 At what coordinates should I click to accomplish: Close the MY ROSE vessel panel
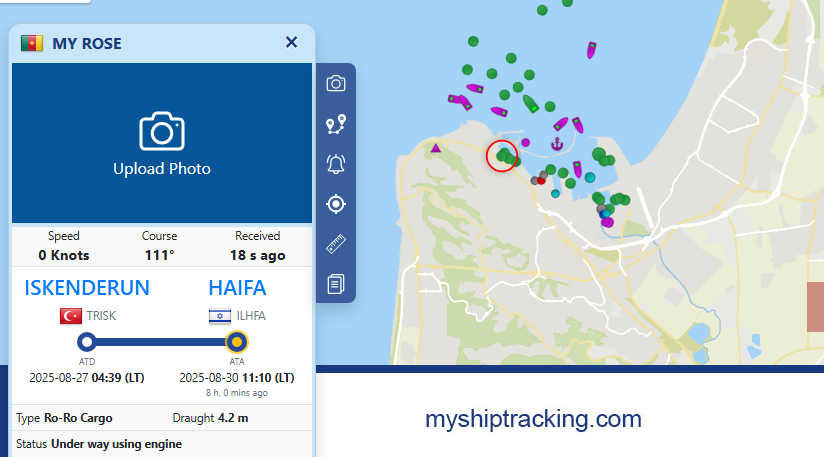coord(291,42)
